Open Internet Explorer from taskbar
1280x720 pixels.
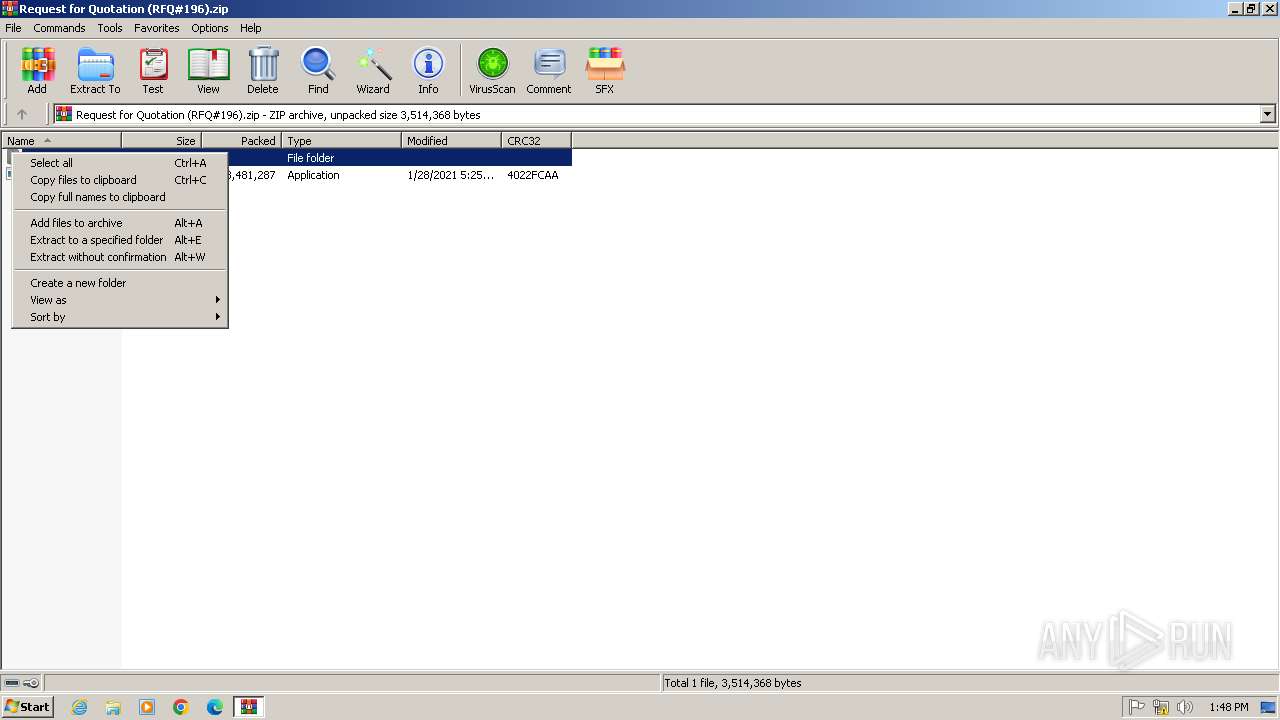click(79, 707)
